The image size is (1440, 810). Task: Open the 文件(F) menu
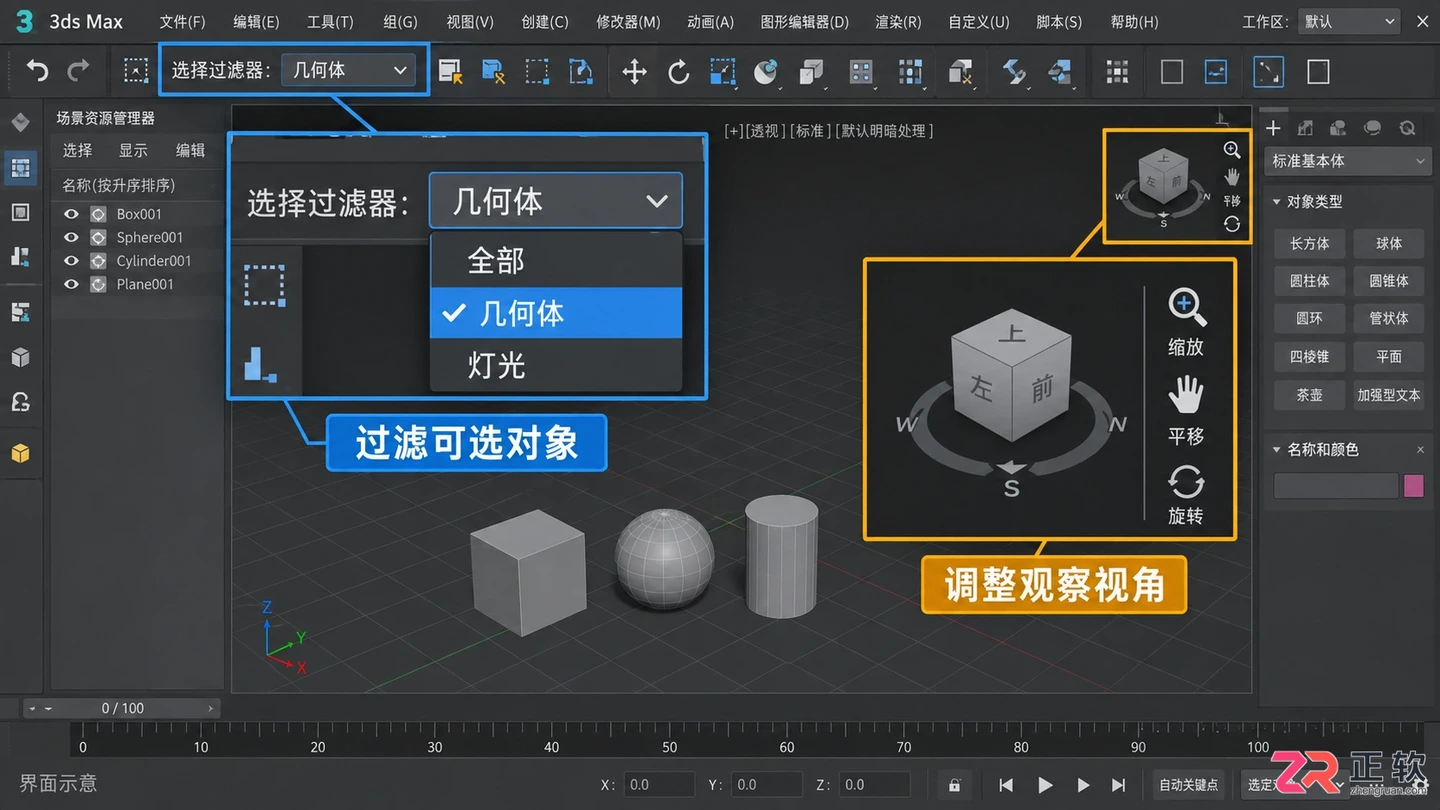(183, 21)
